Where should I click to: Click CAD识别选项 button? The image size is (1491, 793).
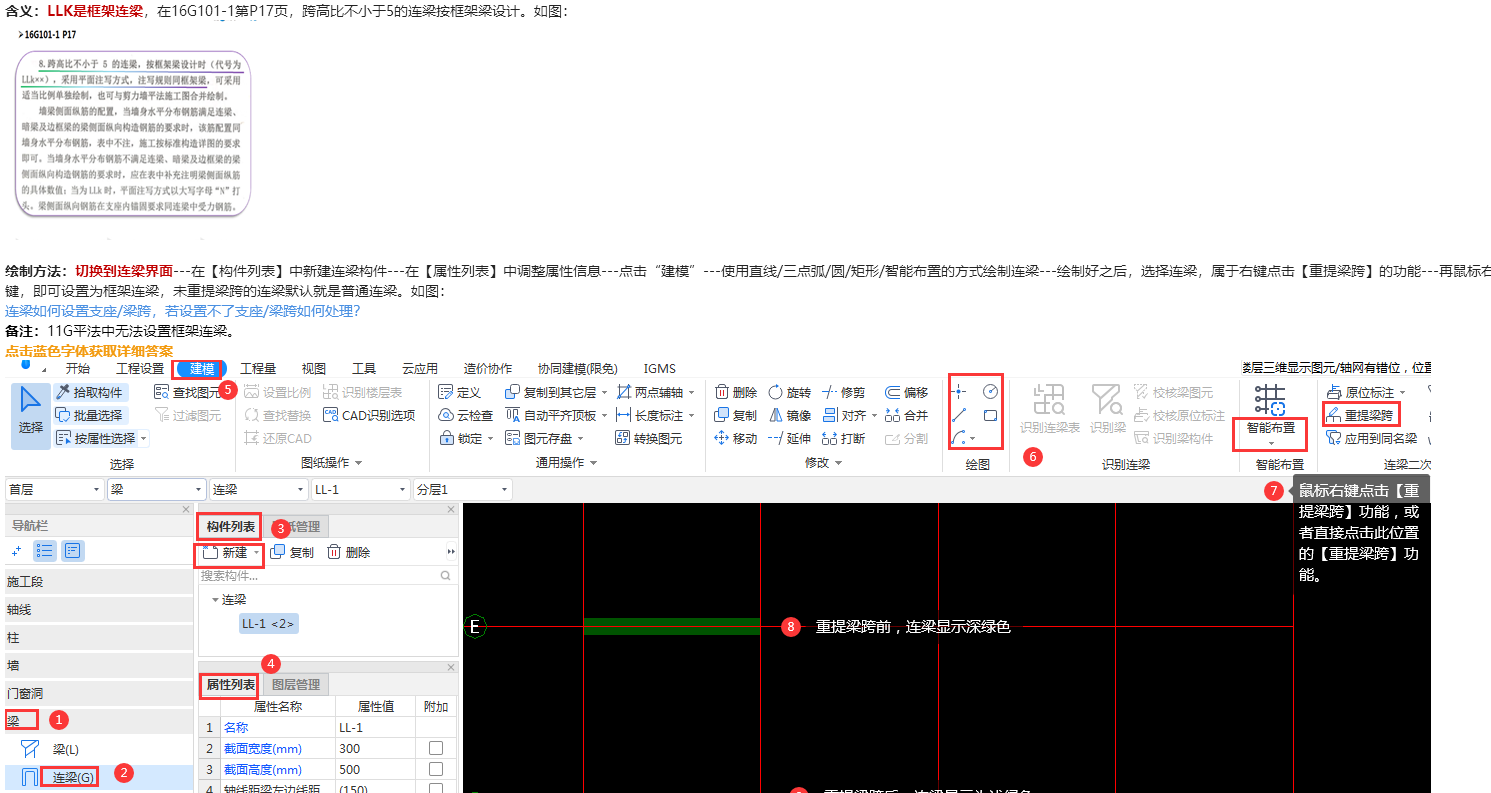click(x=368, y=415)
